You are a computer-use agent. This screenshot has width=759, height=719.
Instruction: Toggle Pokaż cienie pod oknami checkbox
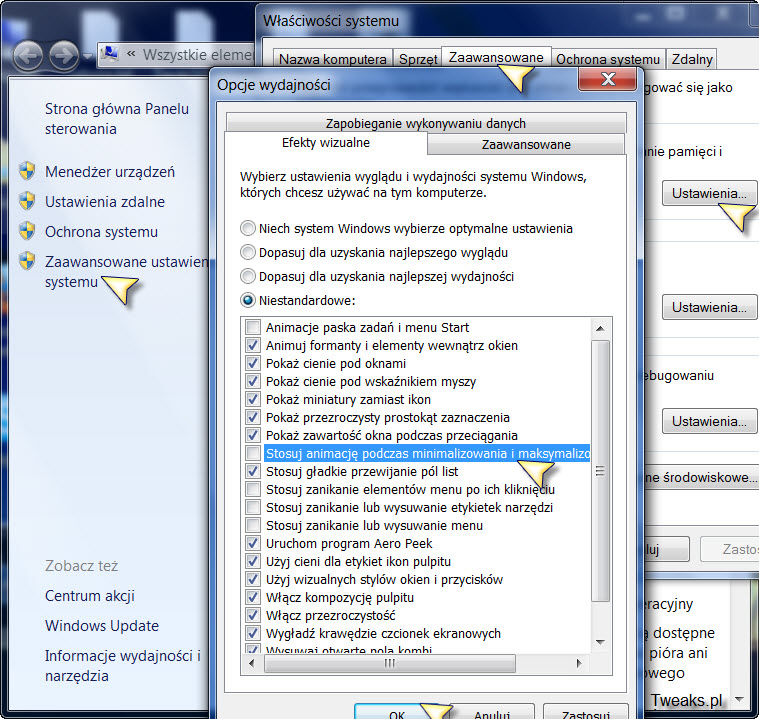[253, 363]
